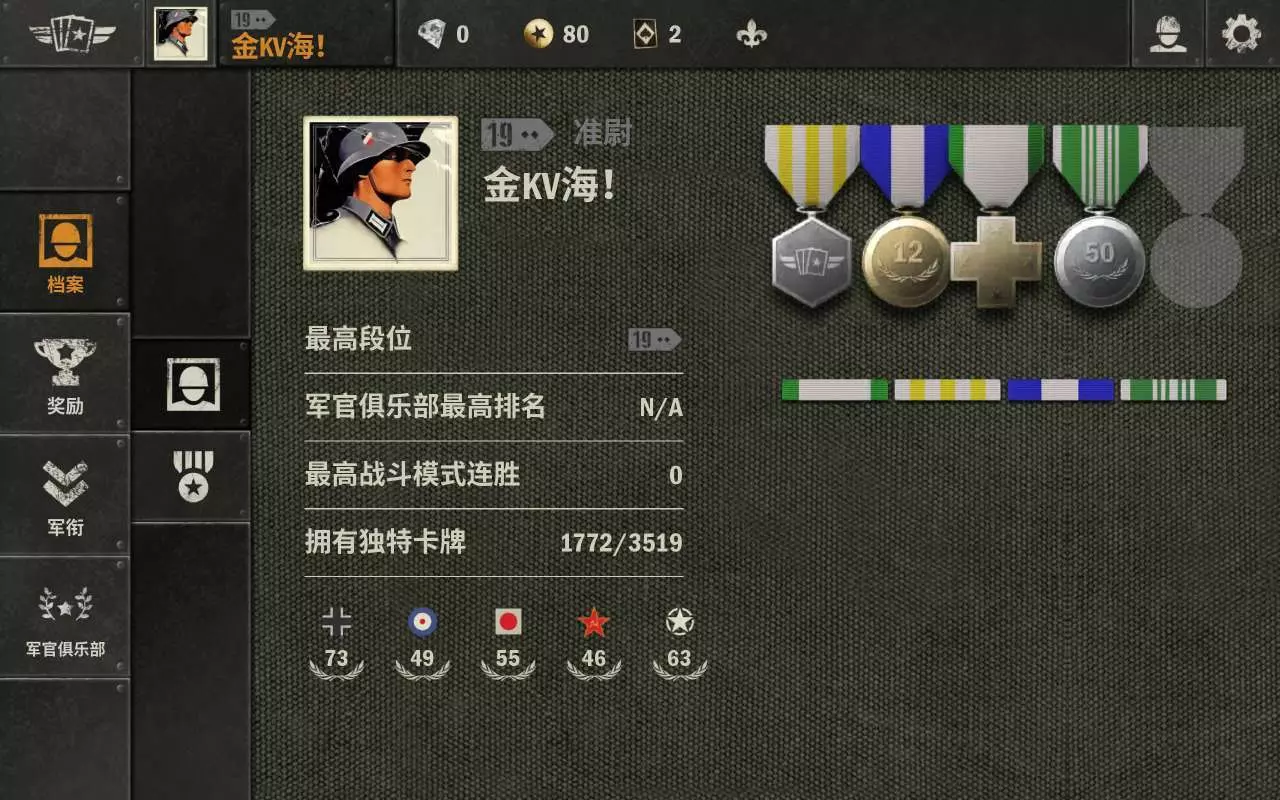Select the helmet profile sub-tab icon
Screen dimensions: 1280x800
(x=192, y=385)
